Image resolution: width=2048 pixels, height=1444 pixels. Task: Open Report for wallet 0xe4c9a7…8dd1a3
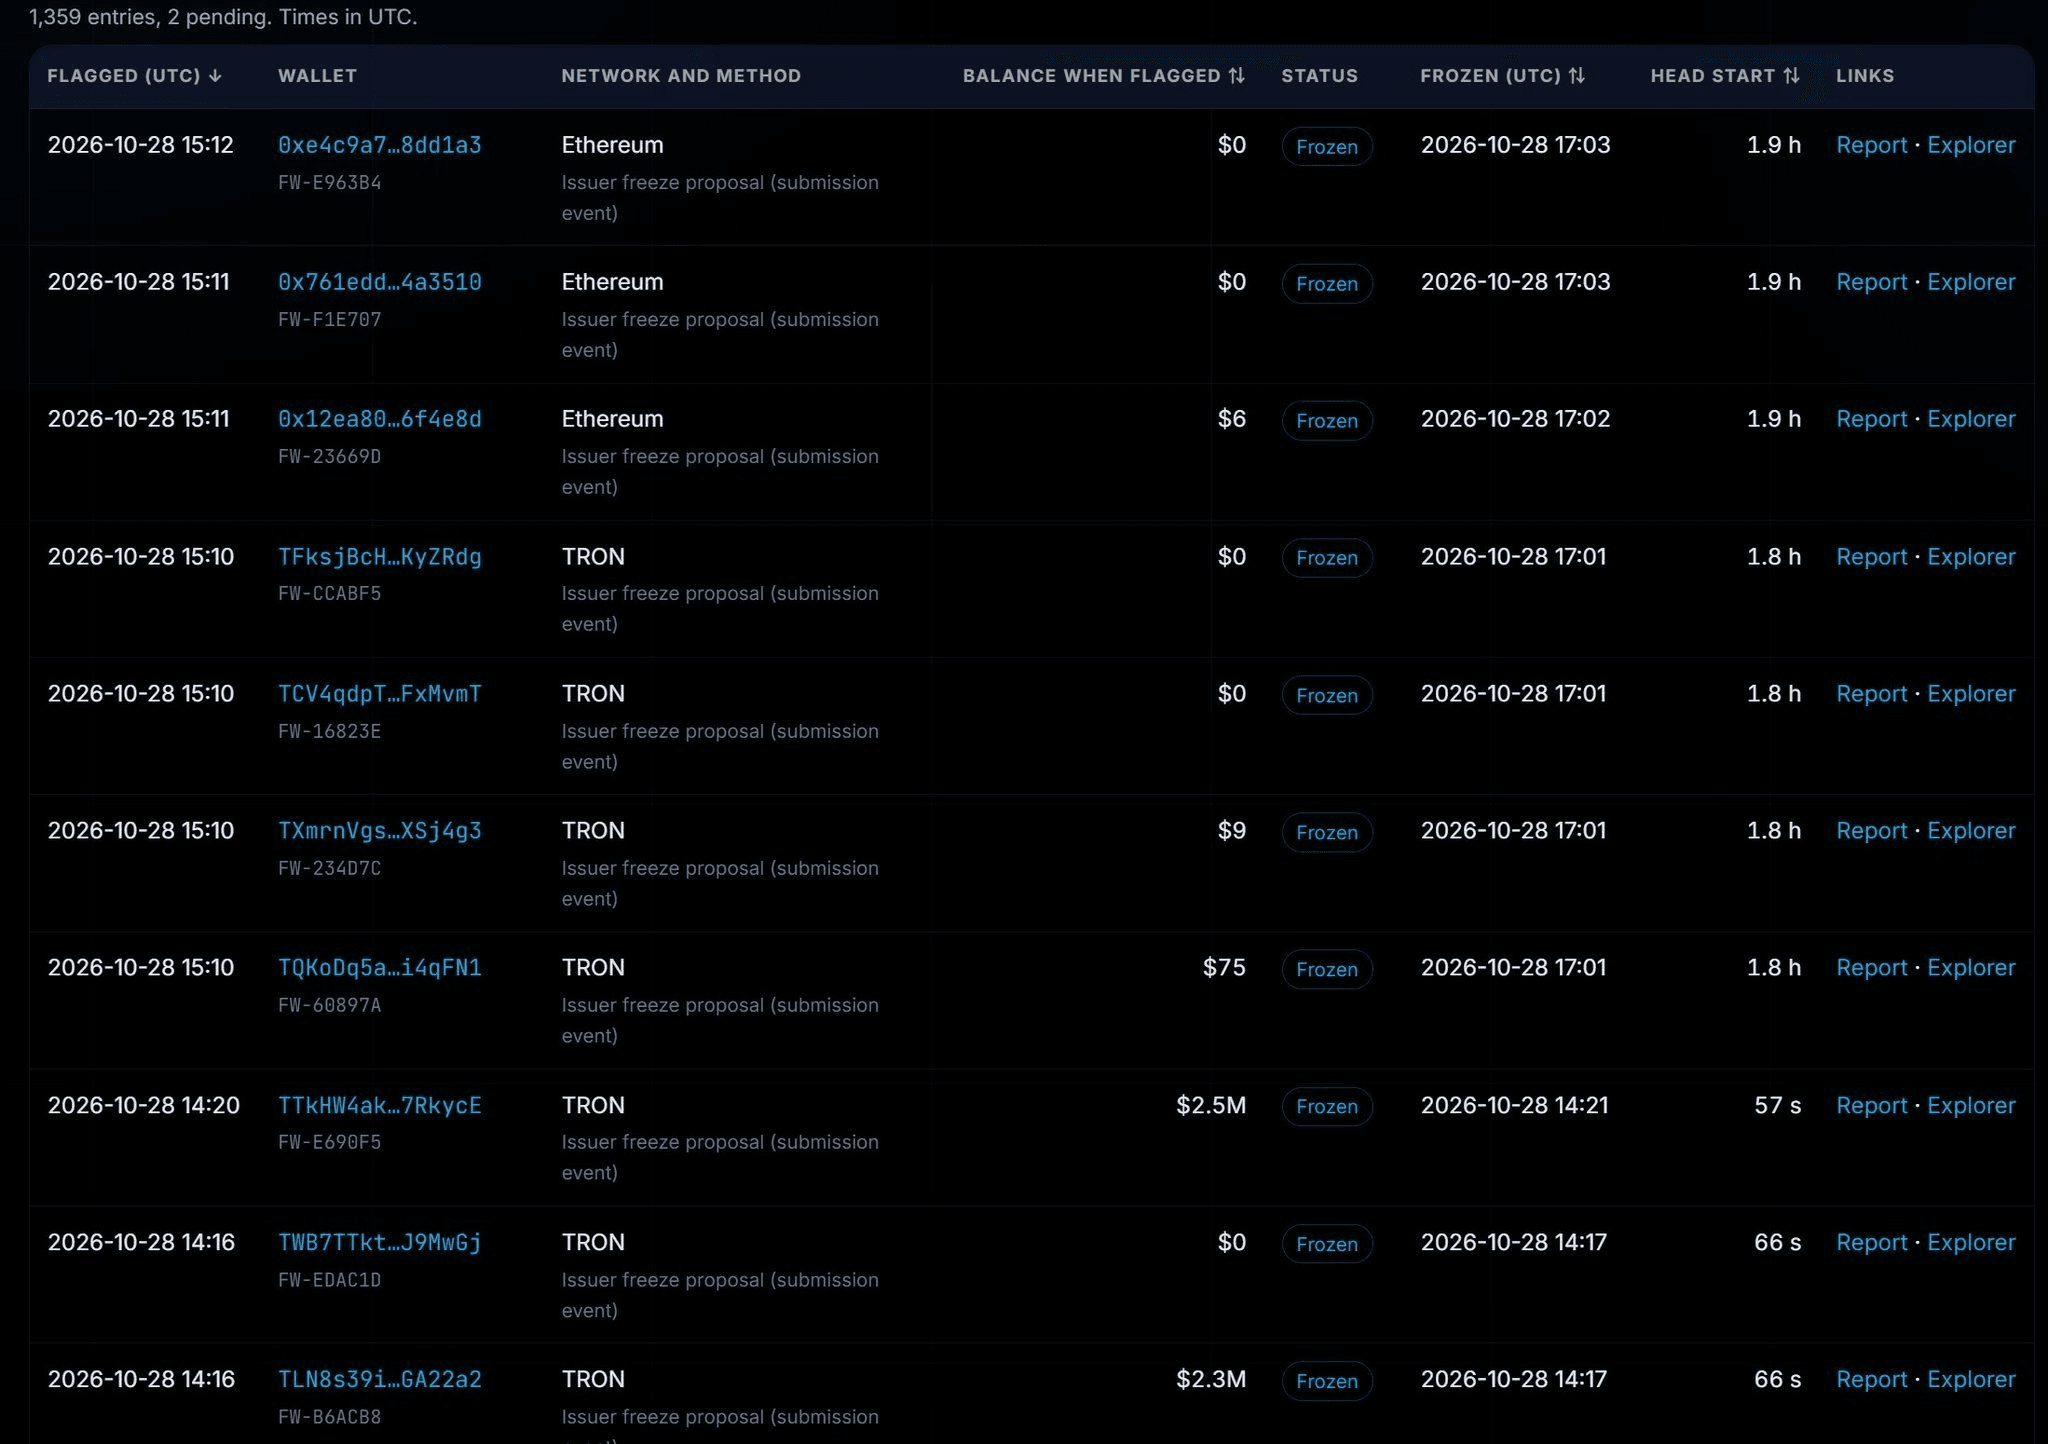(1871, 145)
